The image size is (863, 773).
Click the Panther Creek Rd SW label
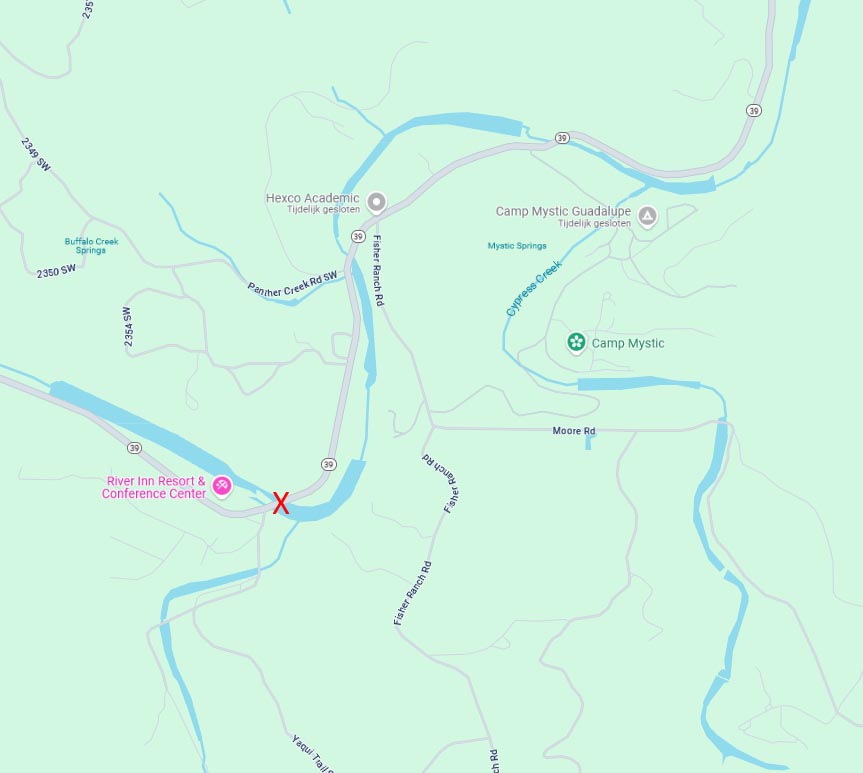coord(292,284)
